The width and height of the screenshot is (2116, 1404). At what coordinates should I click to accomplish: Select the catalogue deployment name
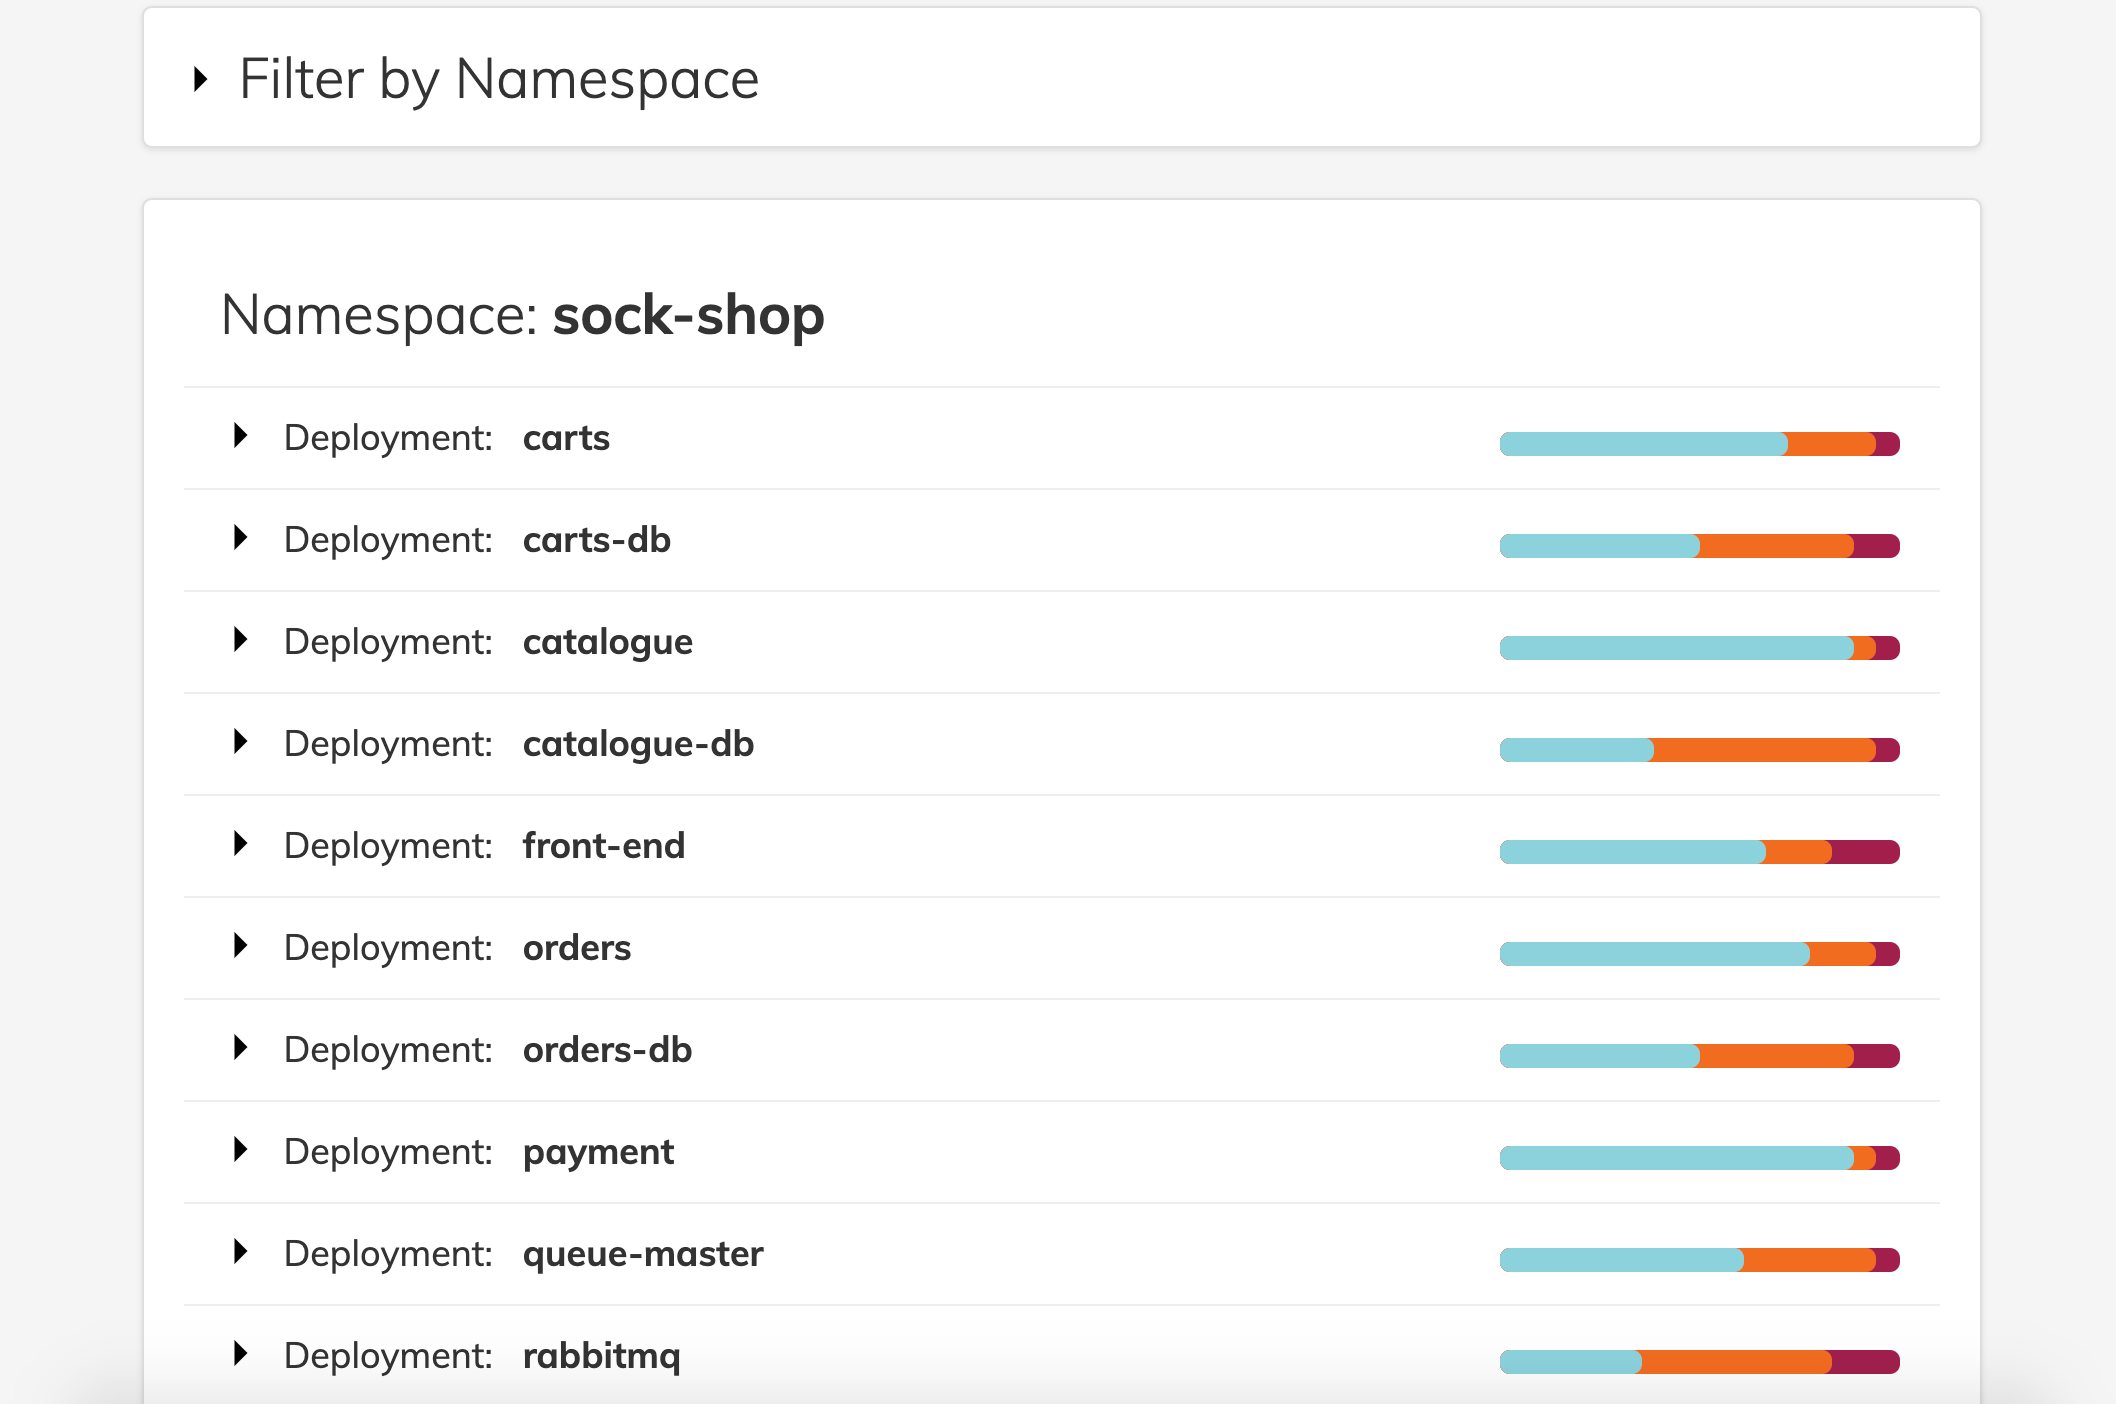click(x=608, y=642)
